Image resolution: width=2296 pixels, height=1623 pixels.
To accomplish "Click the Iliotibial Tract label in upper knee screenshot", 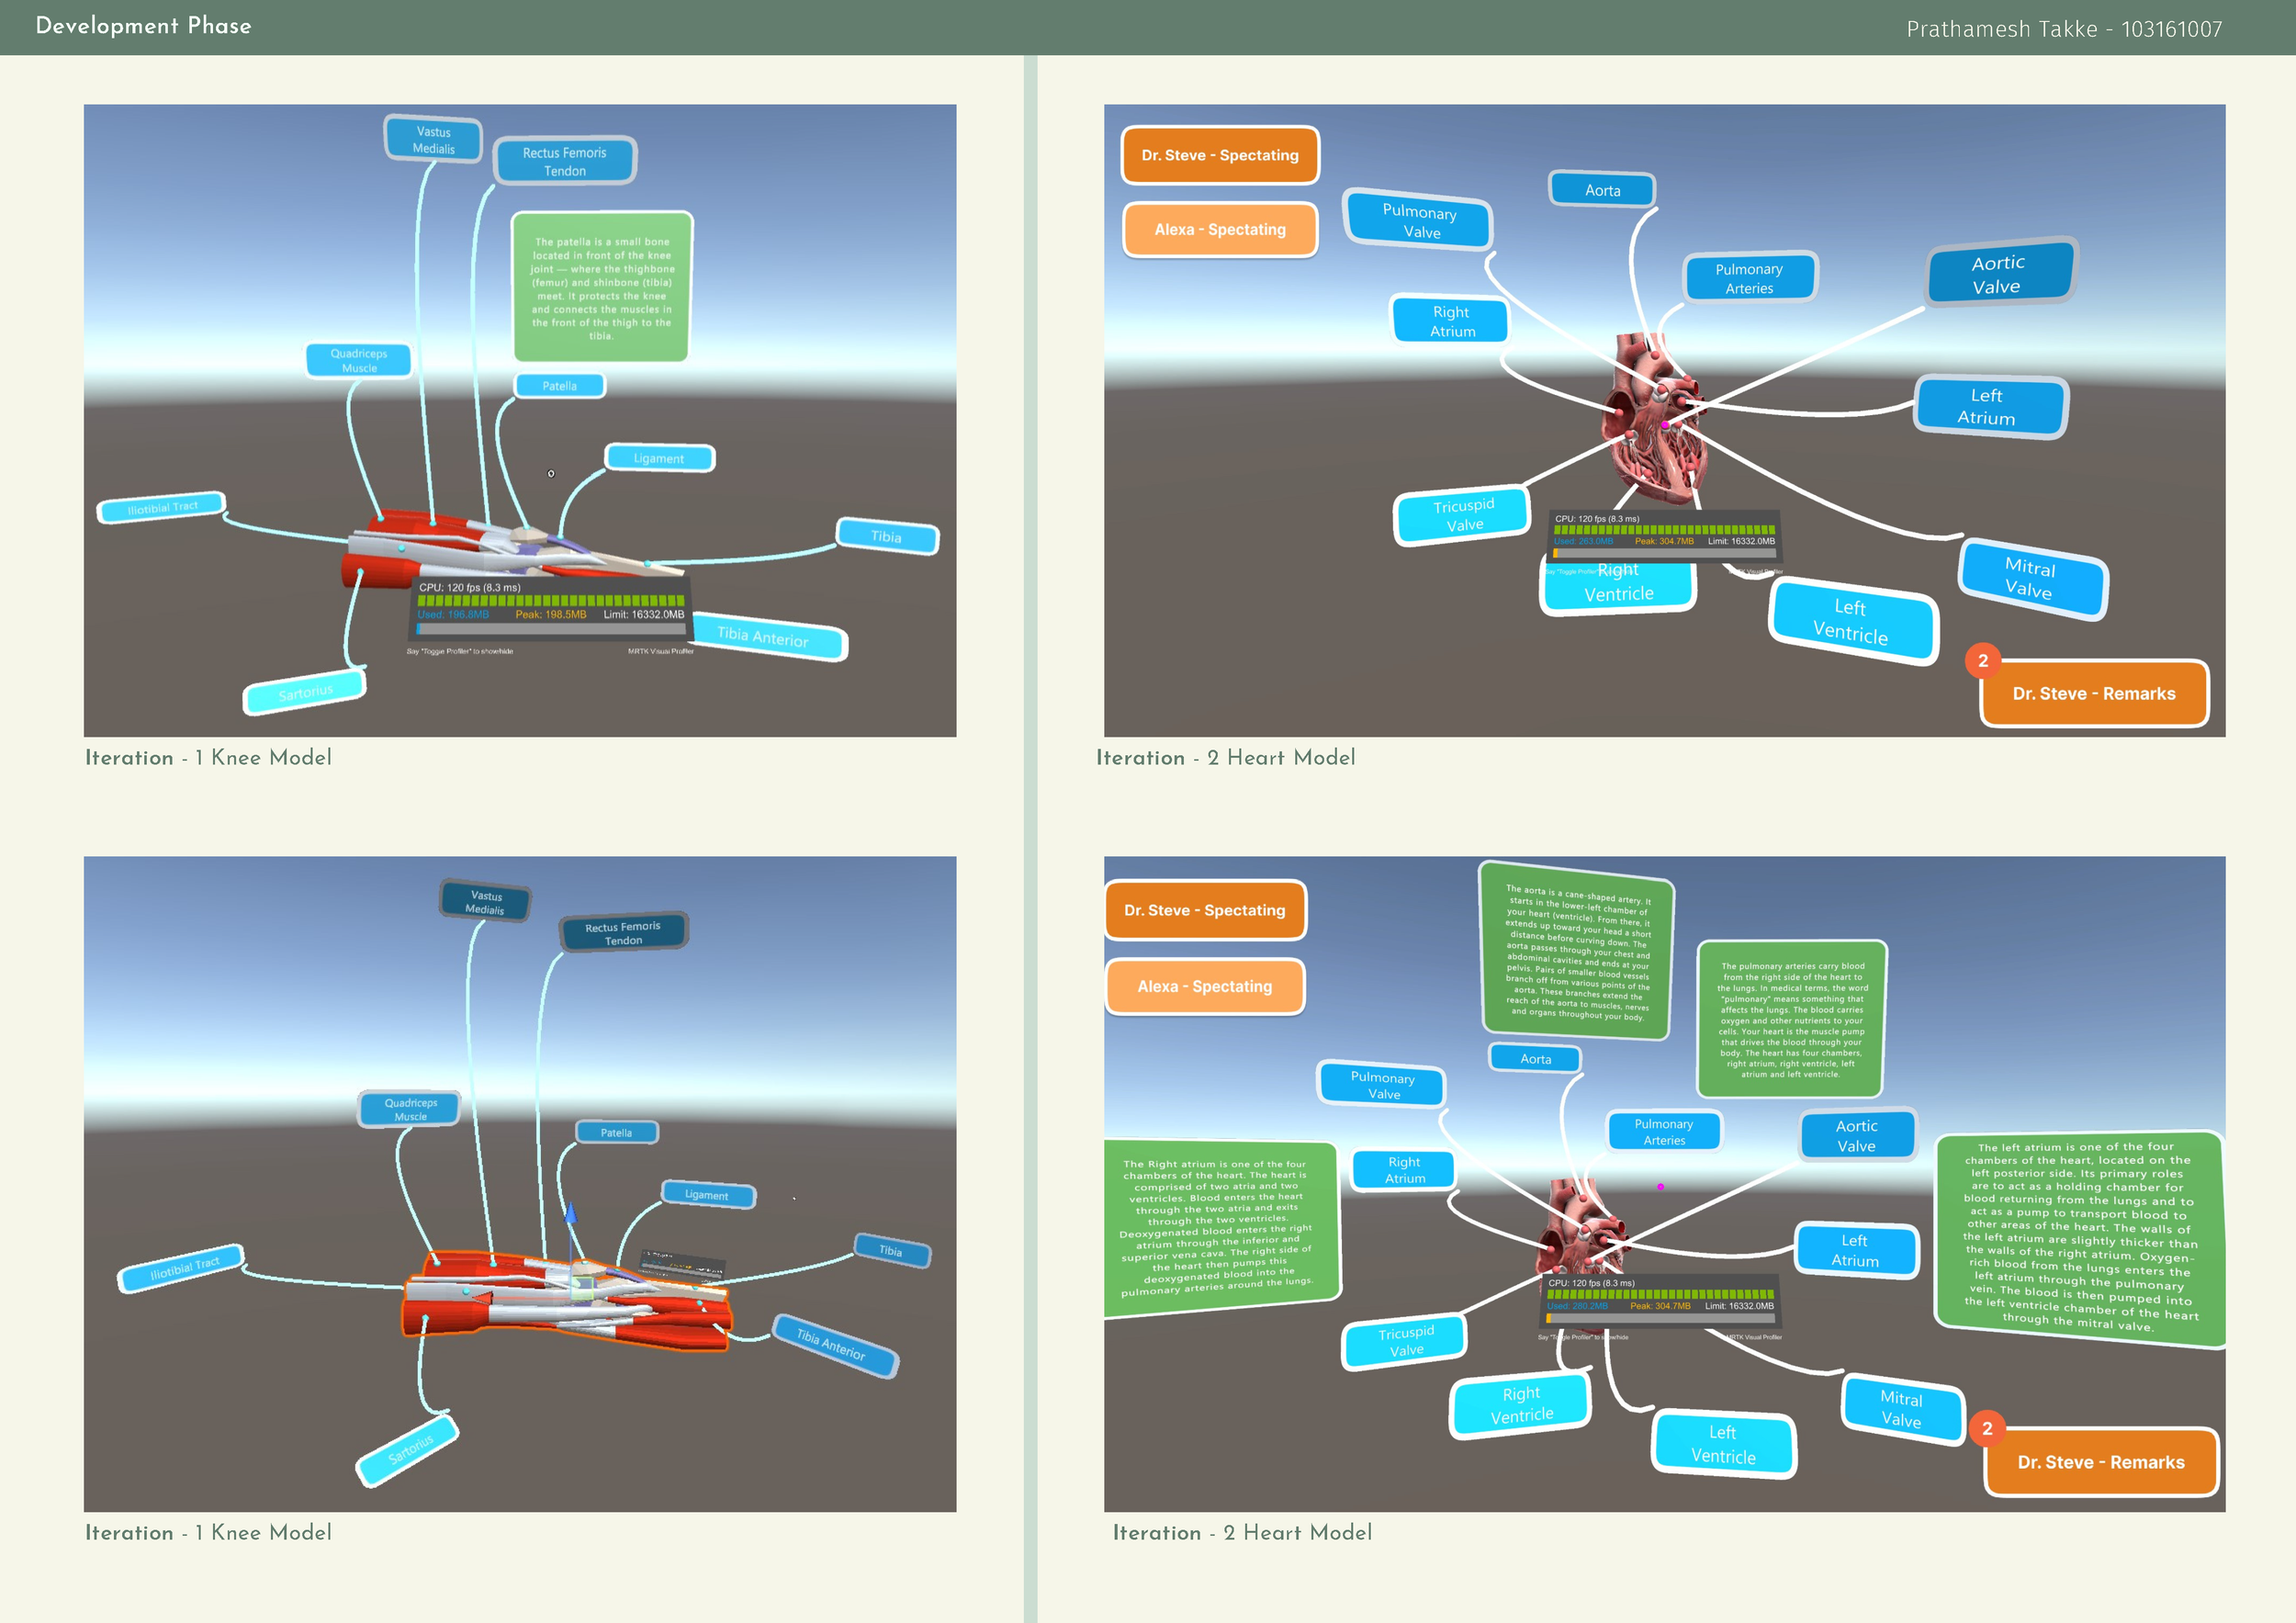I will [162, 508].
